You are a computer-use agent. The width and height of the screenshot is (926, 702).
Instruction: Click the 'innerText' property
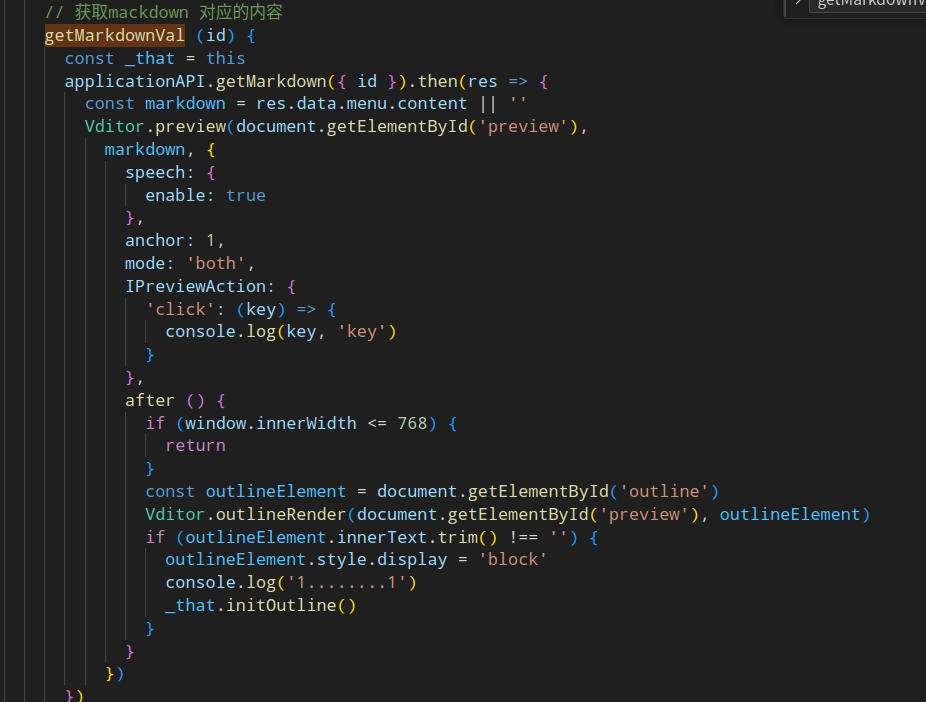[382, 537]
